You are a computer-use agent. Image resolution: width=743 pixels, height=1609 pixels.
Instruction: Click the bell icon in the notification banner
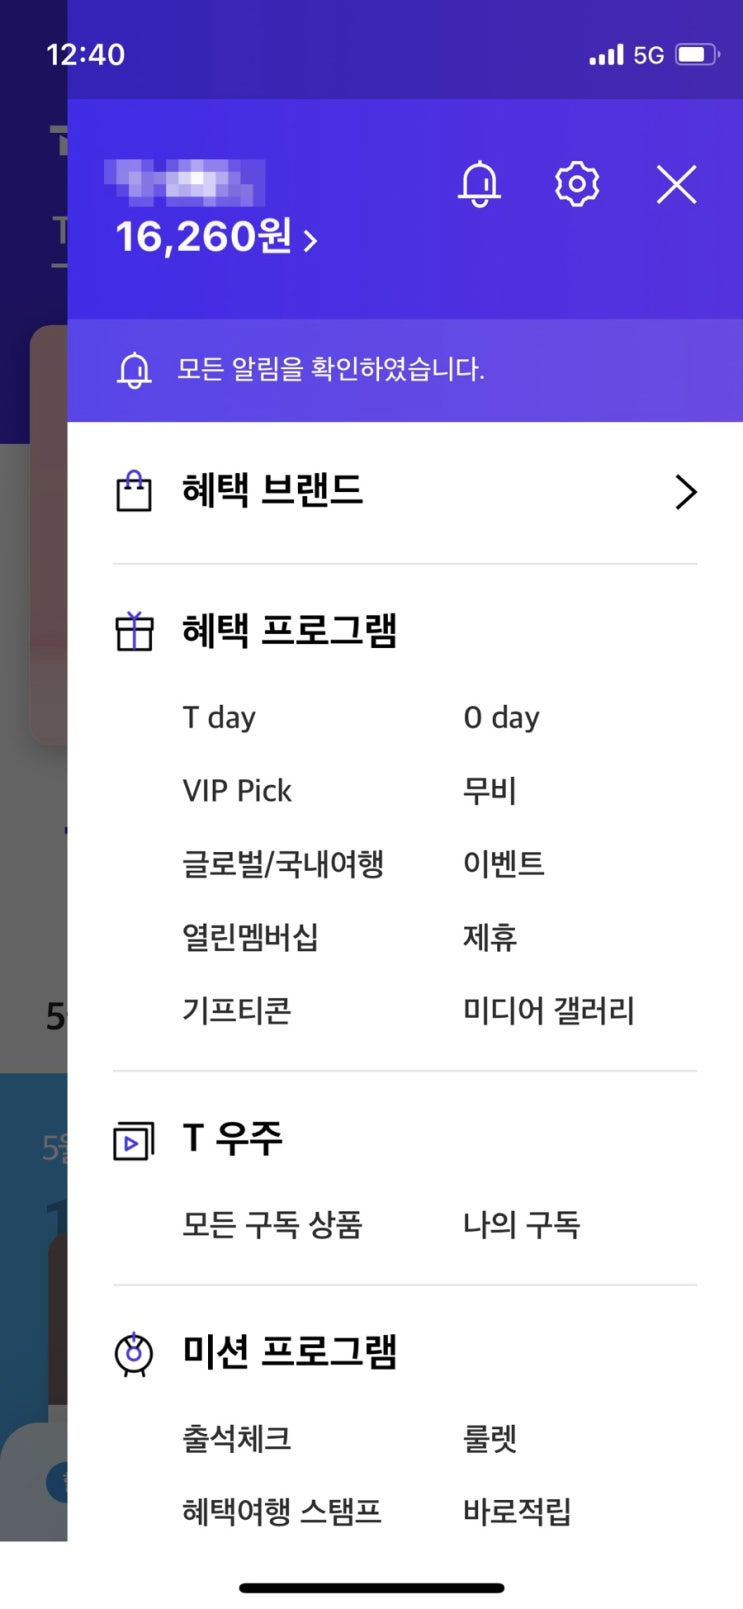(x=135, y=369)
